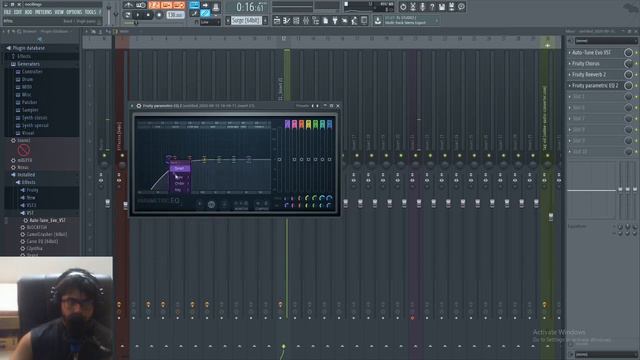The height and width of the screenshot is (360, 640).
Task: Click the yellow band 4 swatch in EQ
Action: (308, 124)
